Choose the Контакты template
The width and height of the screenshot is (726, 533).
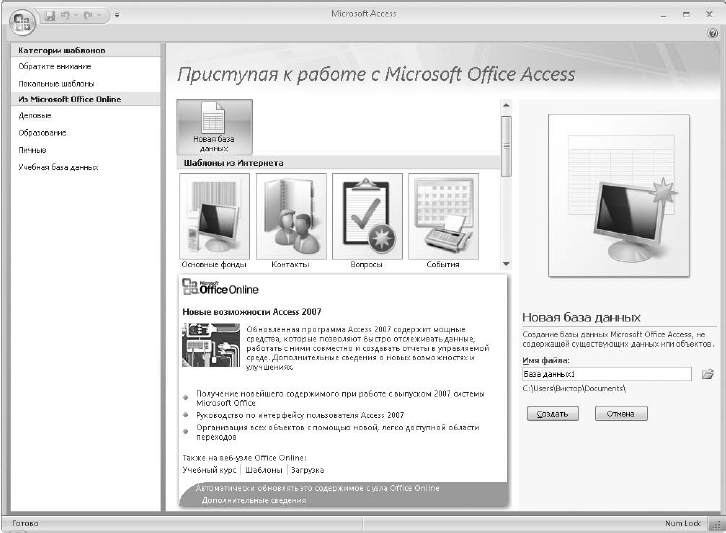click(291, 221)
